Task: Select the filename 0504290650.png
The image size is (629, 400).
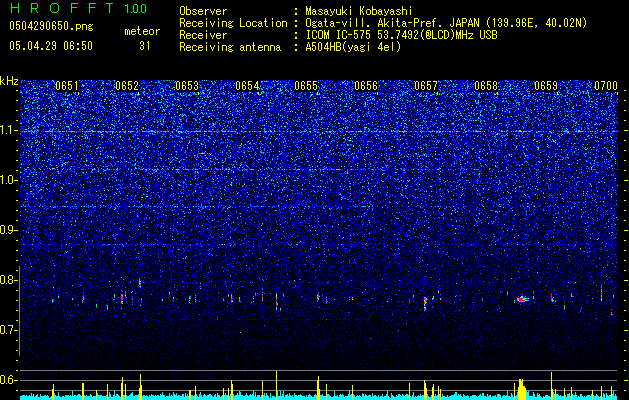Action: pyautogui.click(x=51, y=26)
